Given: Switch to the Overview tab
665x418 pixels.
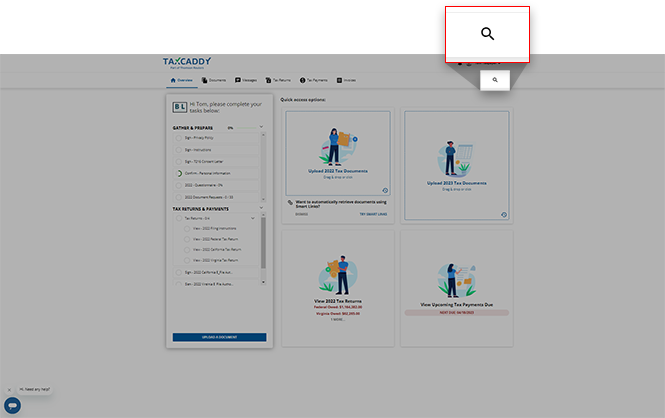Looking at the screenshot, I should (x=182, y=80).
